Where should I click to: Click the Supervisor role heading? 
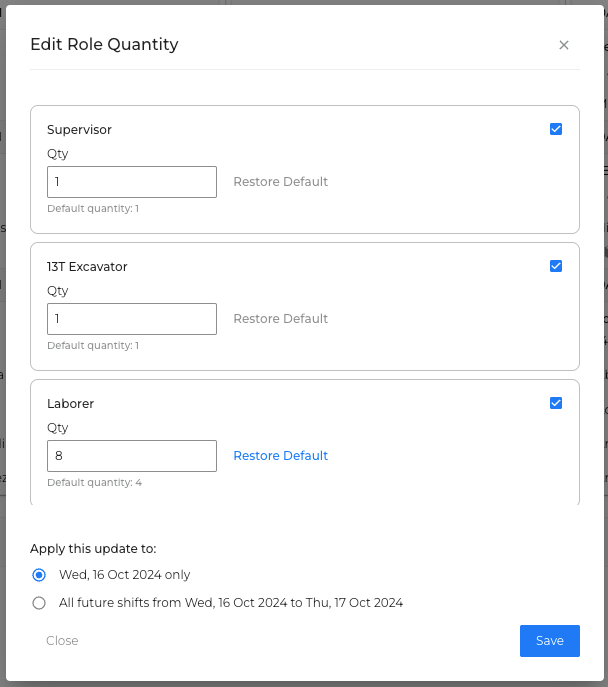pyautogui.click(x=79, y=130)
